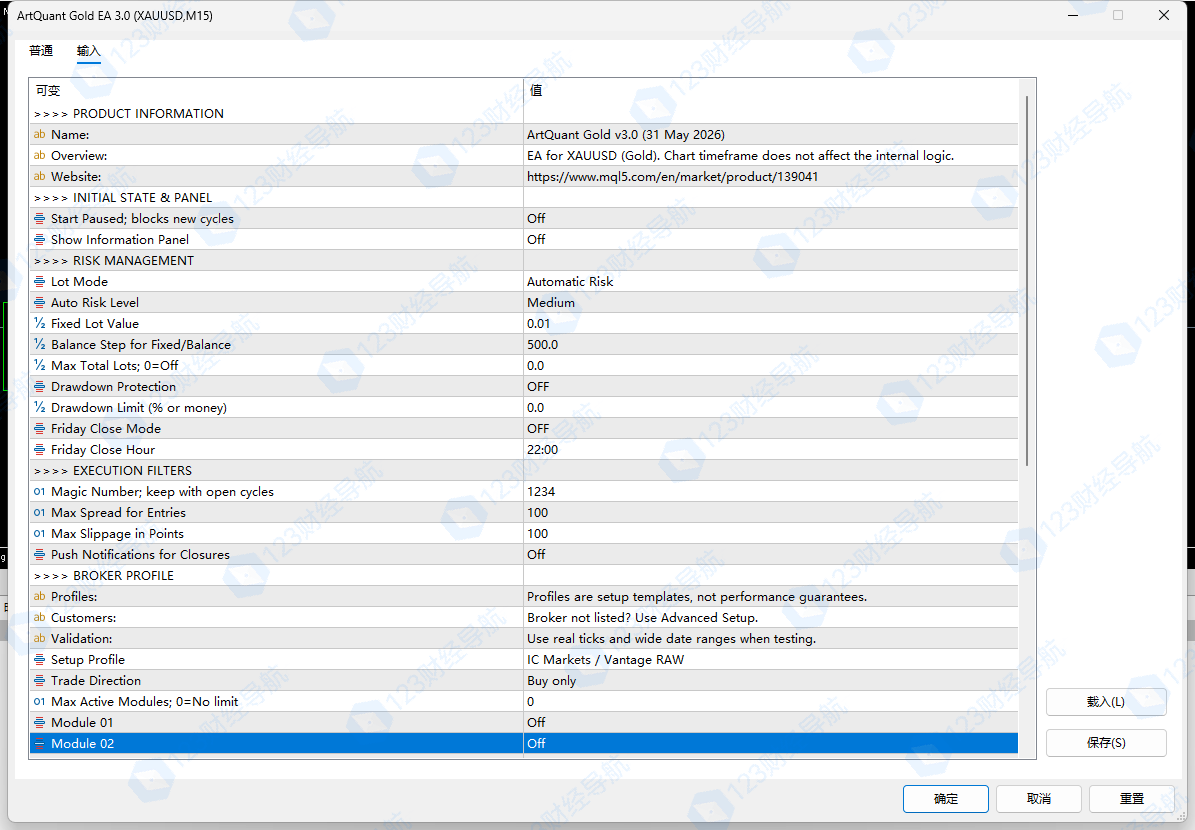Click the ab icon next to Website:
This screenshot has height=830, width=1195.
tap(40, 176)
